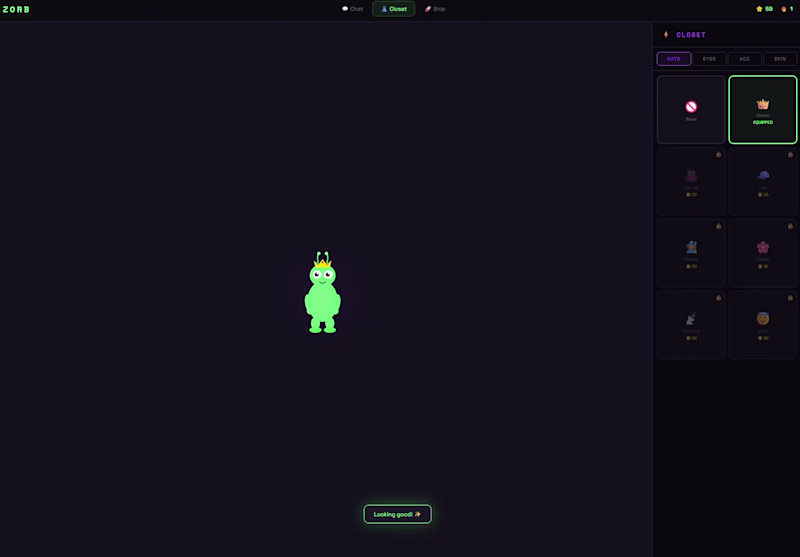The width and height of the screenshot is (800, 557).
Task: Select the equipped Crown hat
Action: point(763,110)
